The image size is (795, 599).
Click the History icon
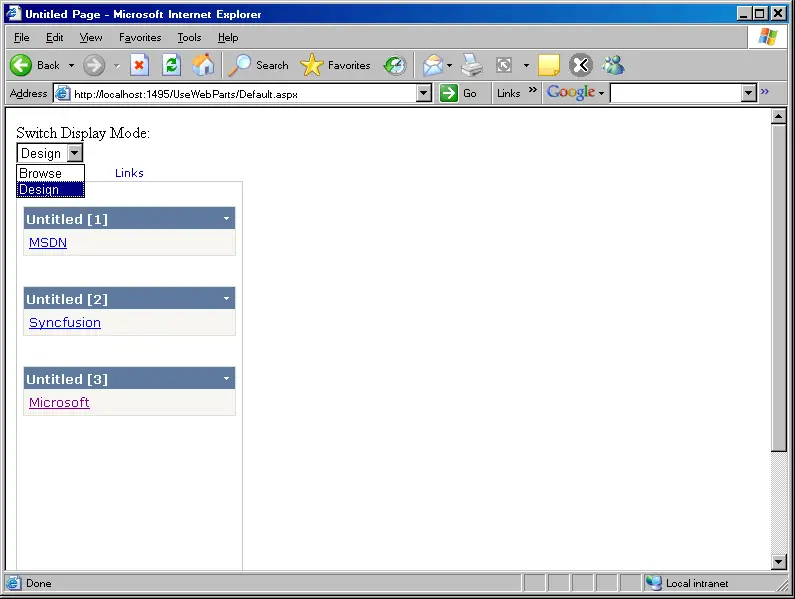pyautogui.click(x=395, y=65)
